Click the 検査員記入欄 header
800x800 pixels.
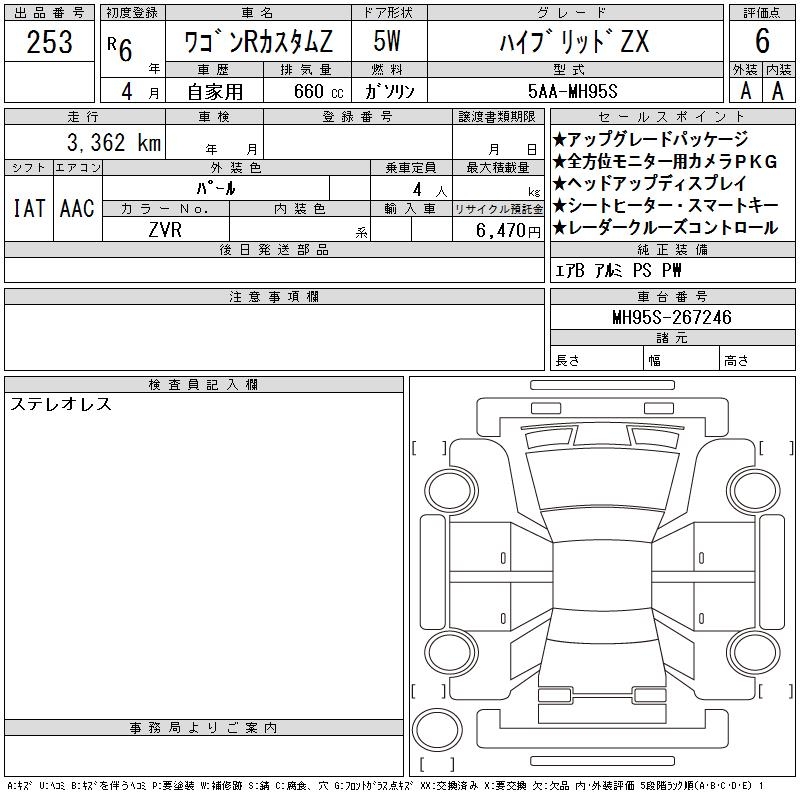point(204,384)
